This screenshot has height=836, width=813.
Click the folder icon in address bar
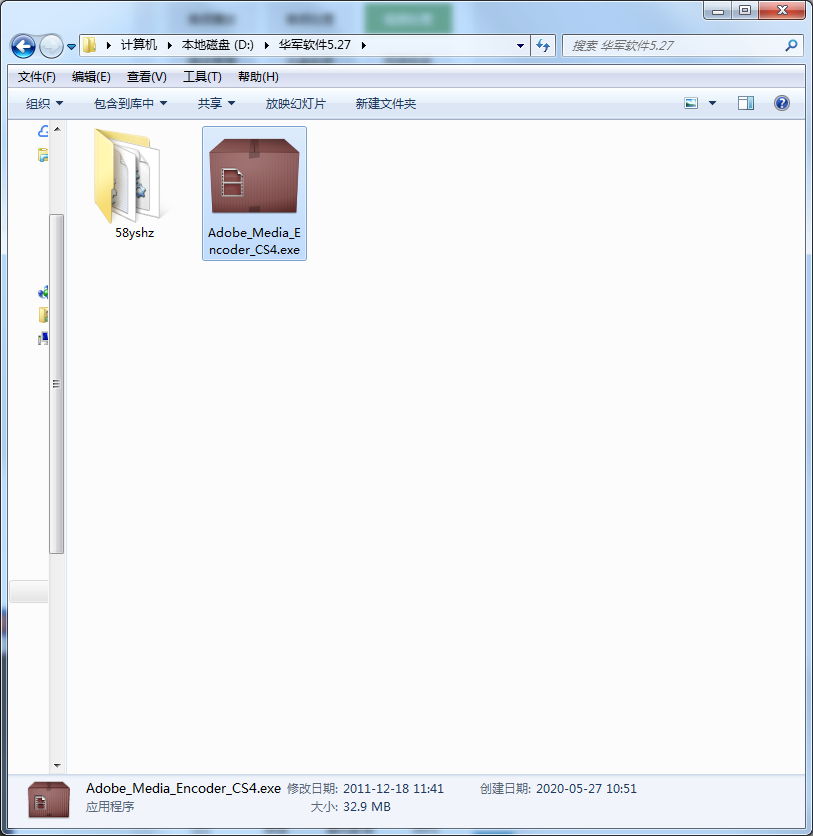(x=90, y=45)
